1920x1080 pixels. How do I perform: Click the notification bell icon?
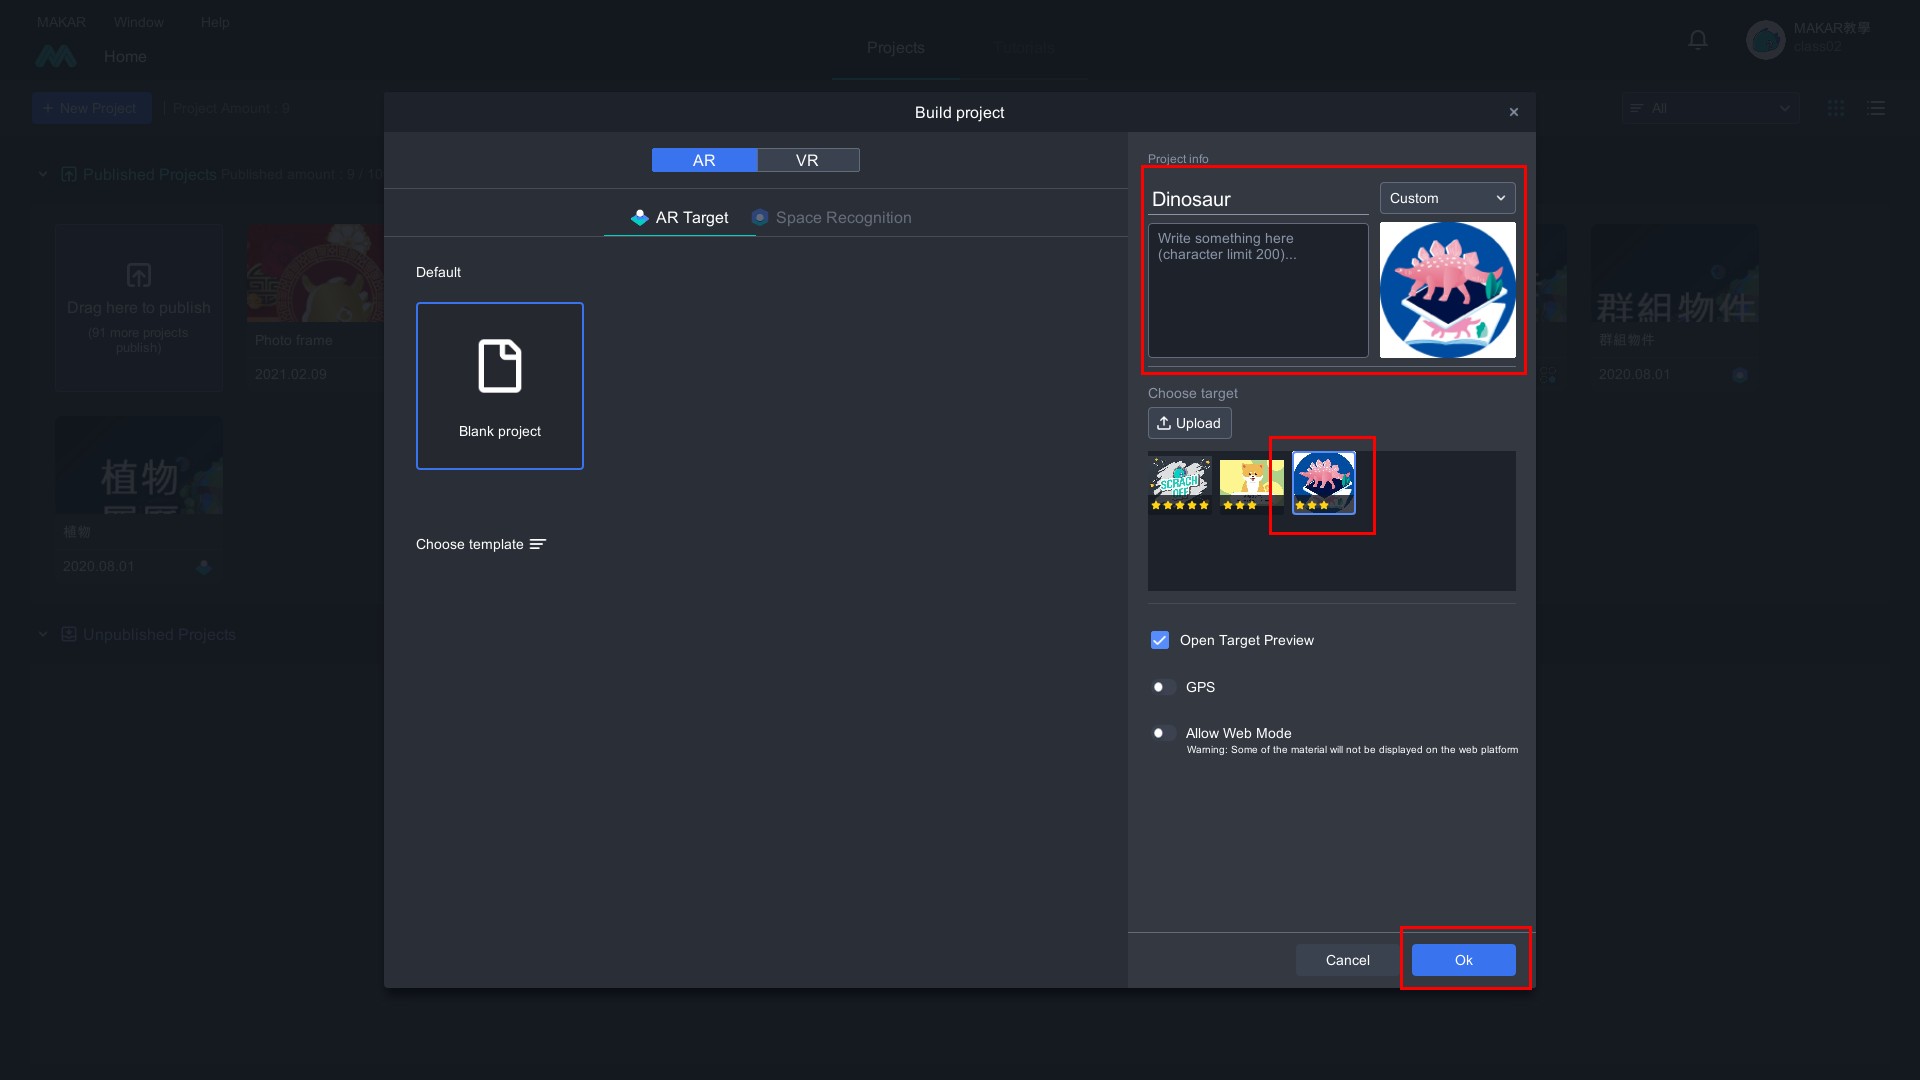(1697, 40)
